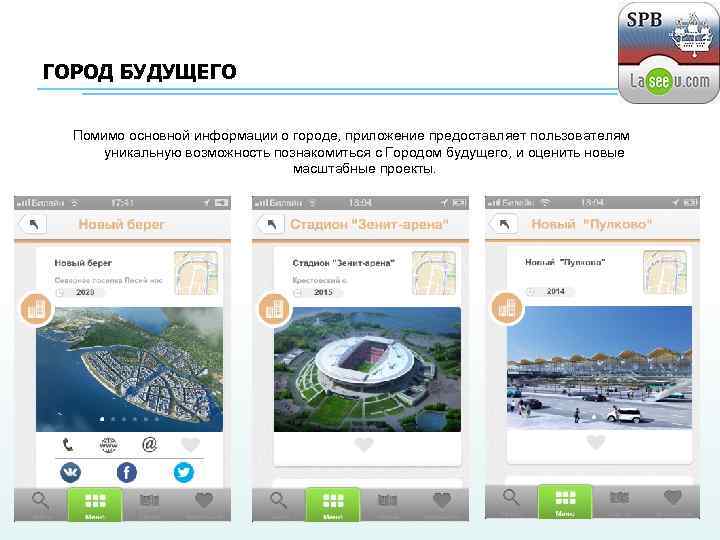Favorite Новый Пулково with heart under photo
The height and width of the screenshot is (540, 720).
pyautogui.click(x=596, y=442)
